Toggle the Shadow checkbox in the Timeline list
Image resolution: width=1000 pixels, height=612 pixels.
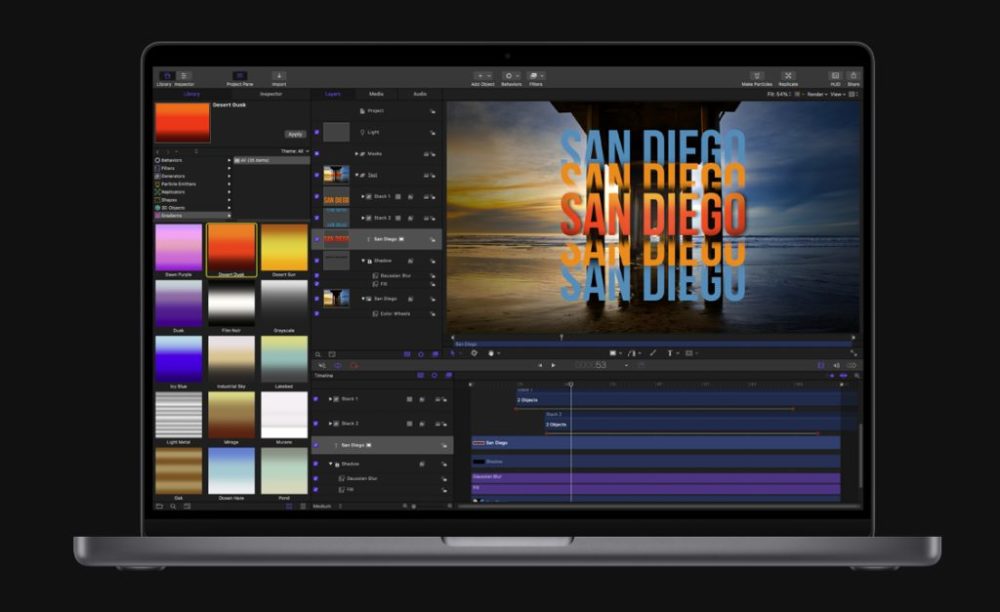[317, 464]
